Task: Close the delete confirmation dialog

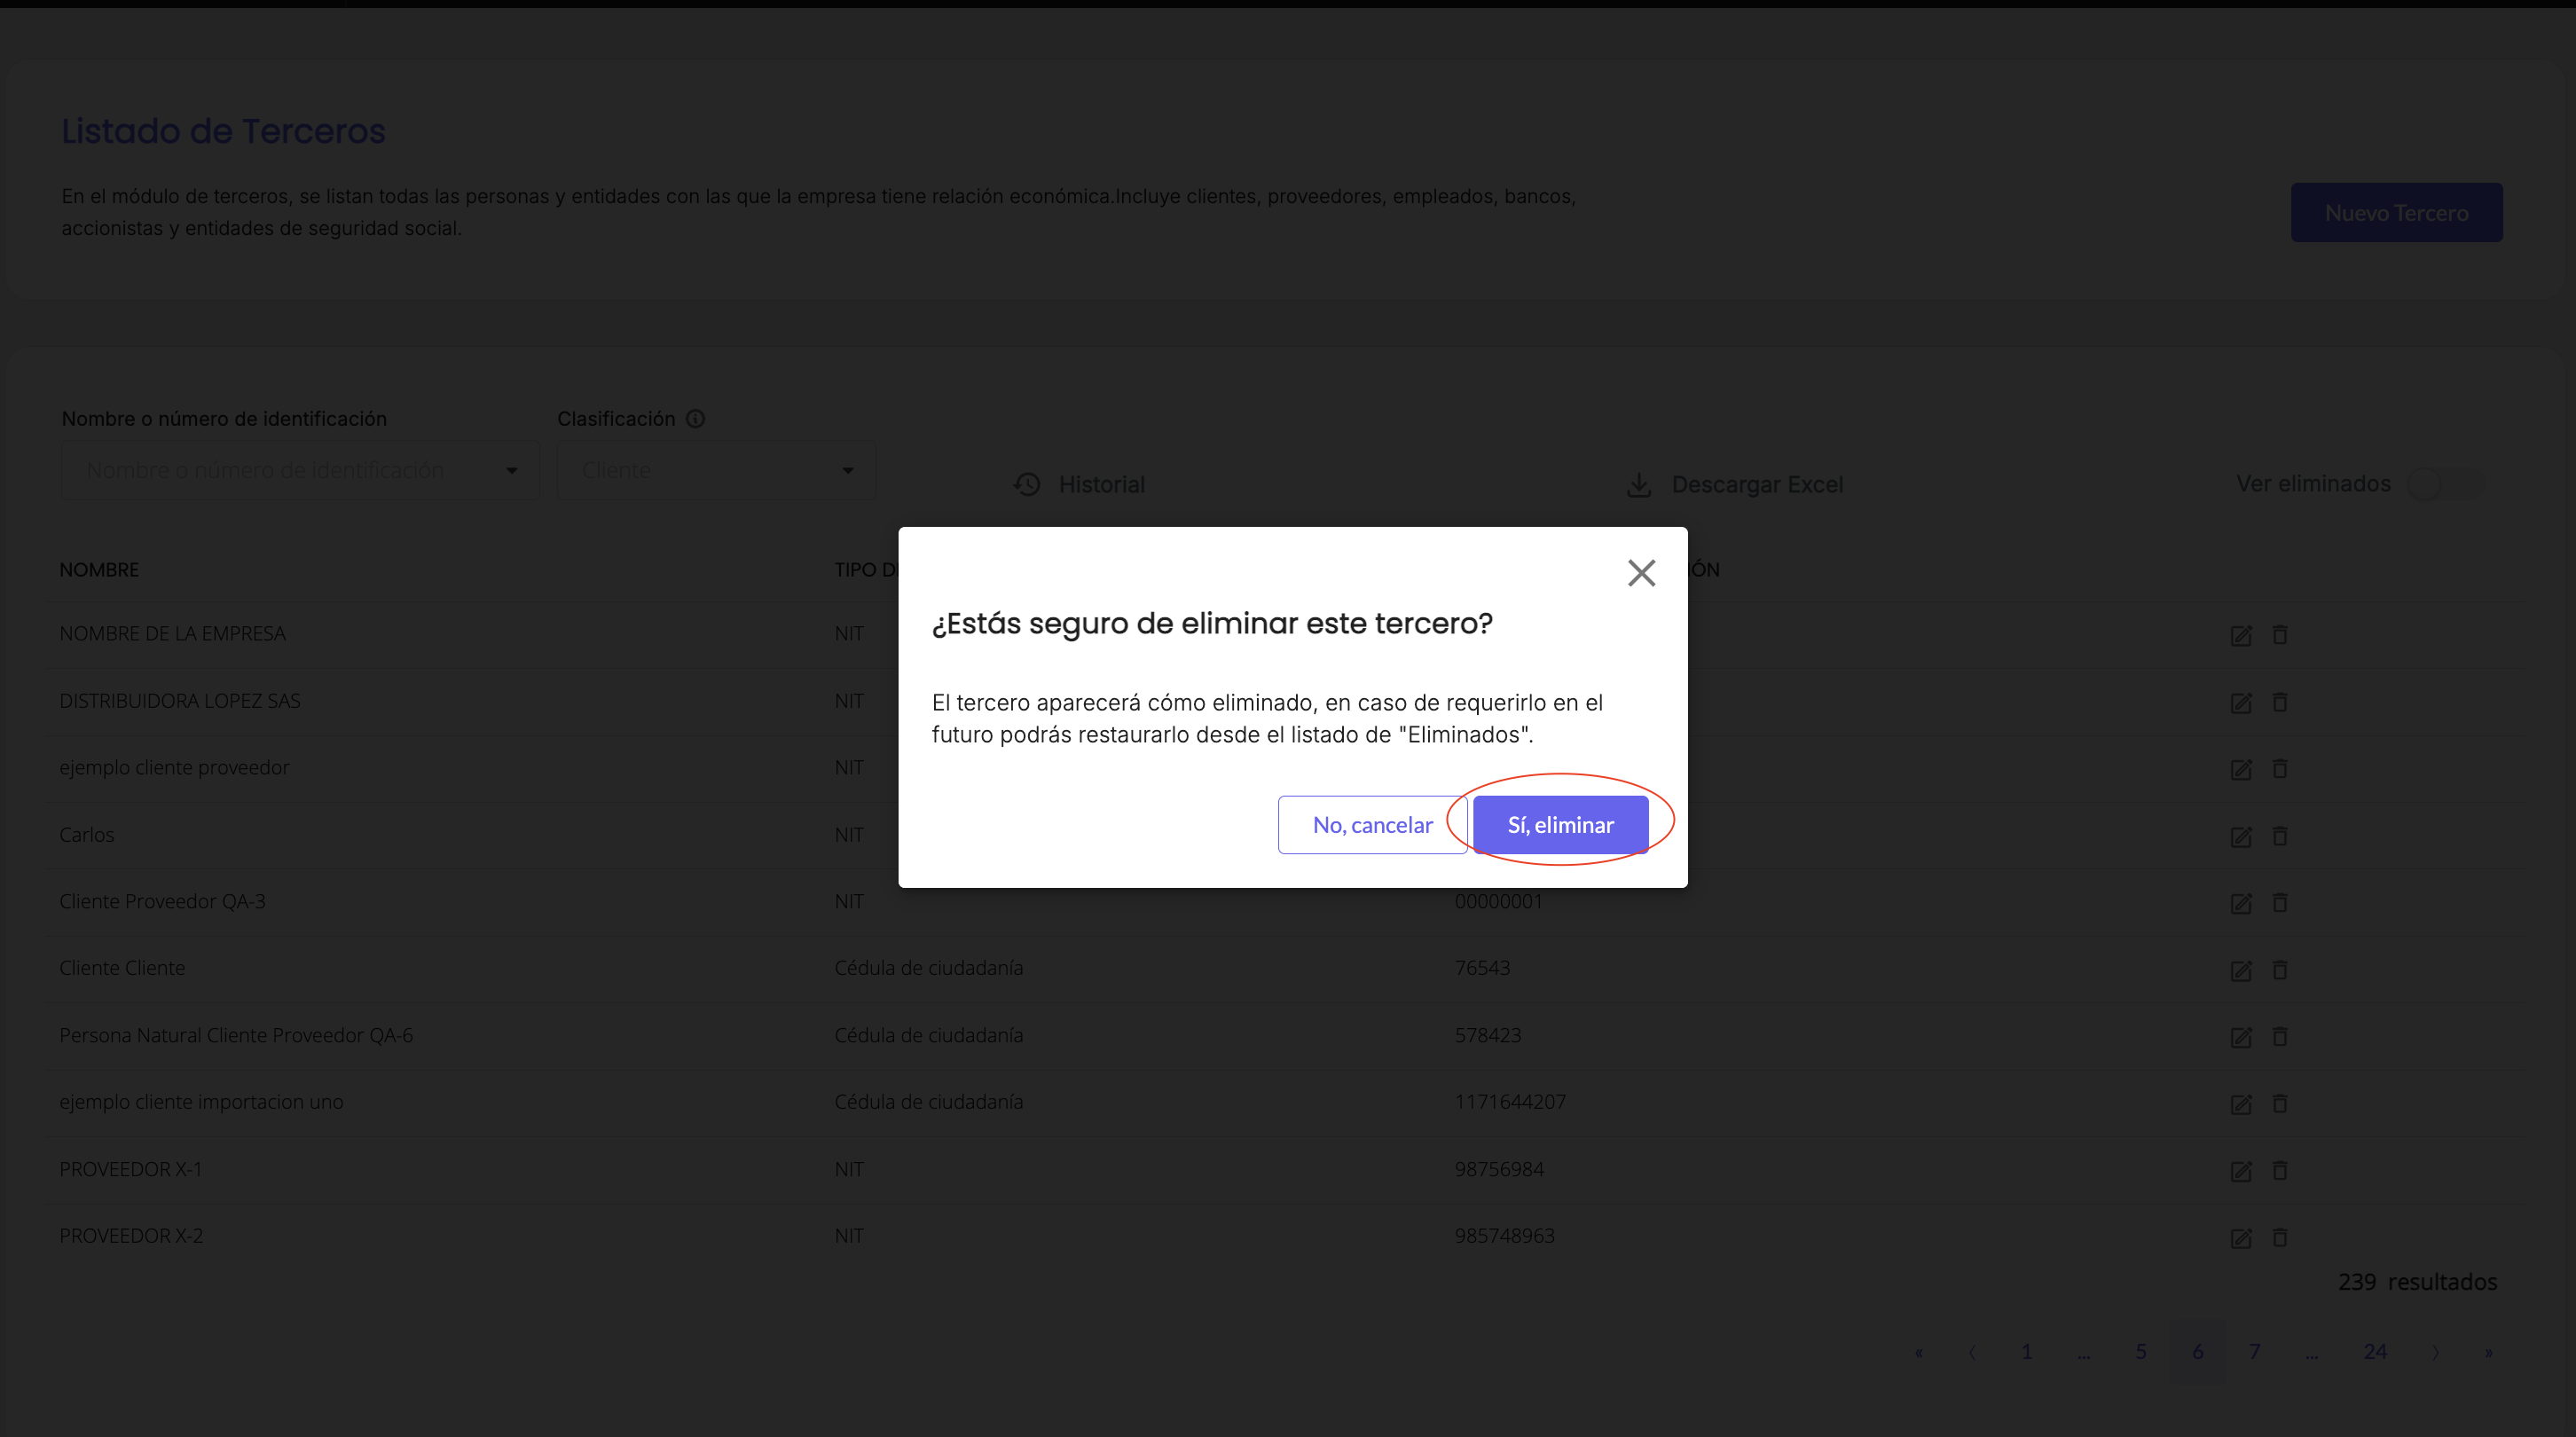Action: 1641,573
